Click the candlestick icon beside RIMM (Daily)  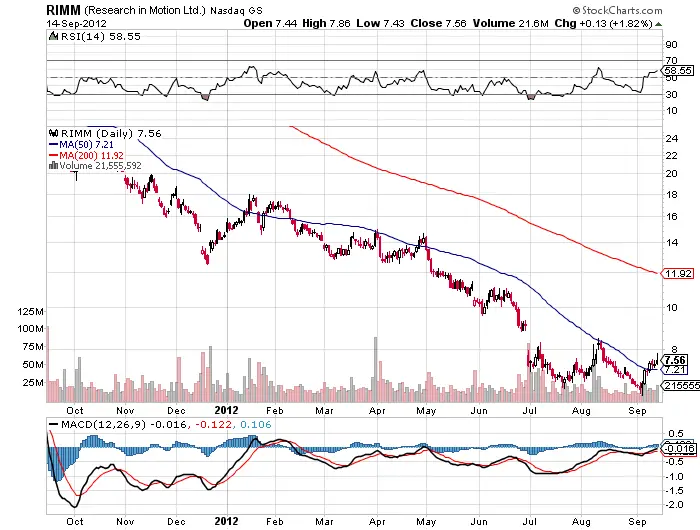pyautogui.click(x=54, y=133)
